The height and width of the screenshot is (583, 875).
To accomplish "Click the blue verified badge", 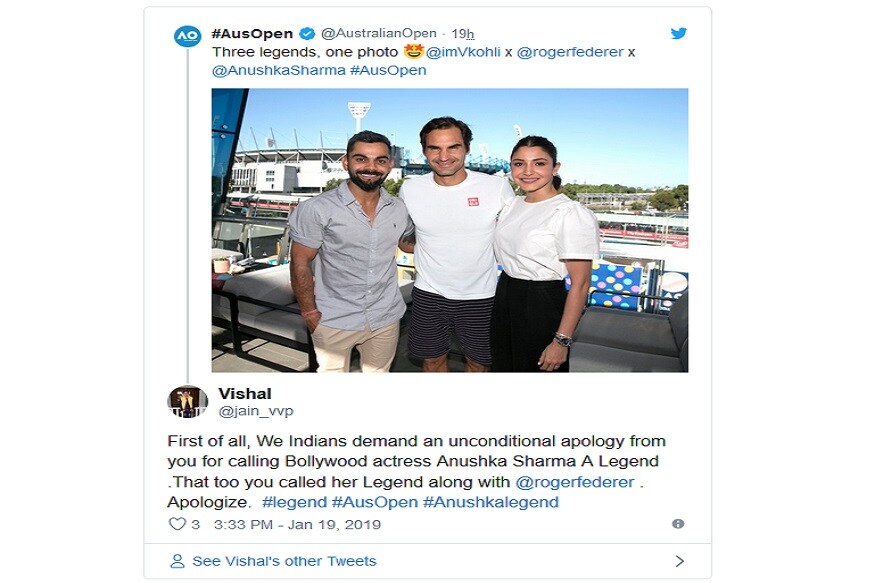I will click(307, 33).
